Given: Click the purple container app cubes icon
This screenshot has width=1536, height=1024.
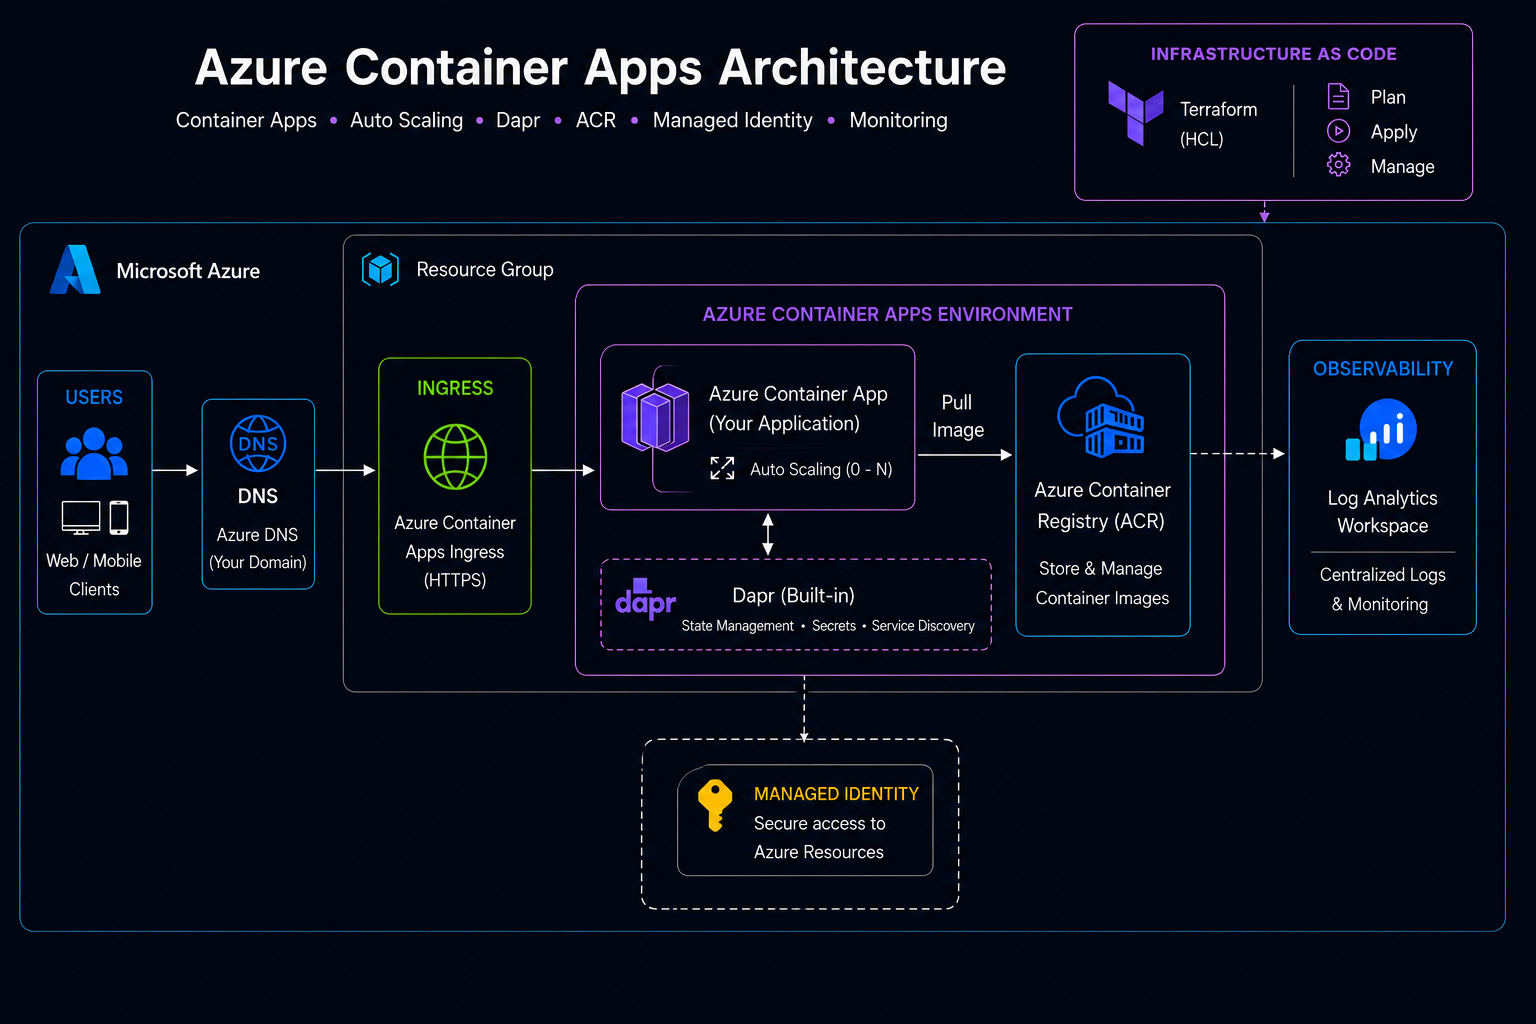Looking at the screenshot, I should pyautogui.click(x=655, y=417).
